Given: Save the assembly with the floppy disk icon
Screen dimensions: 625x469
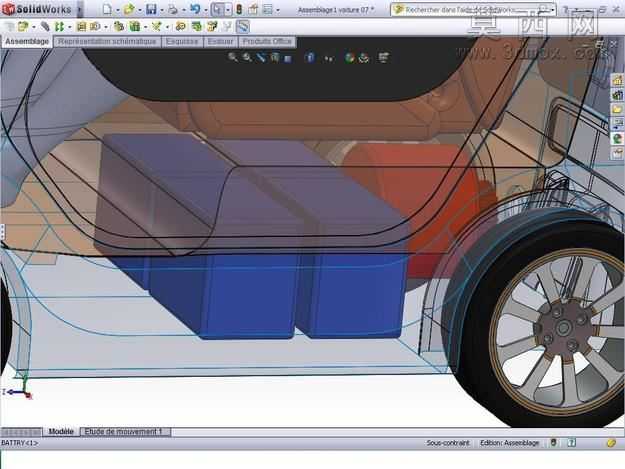Looking at the screenshot, I should click(x=151, y=9).
